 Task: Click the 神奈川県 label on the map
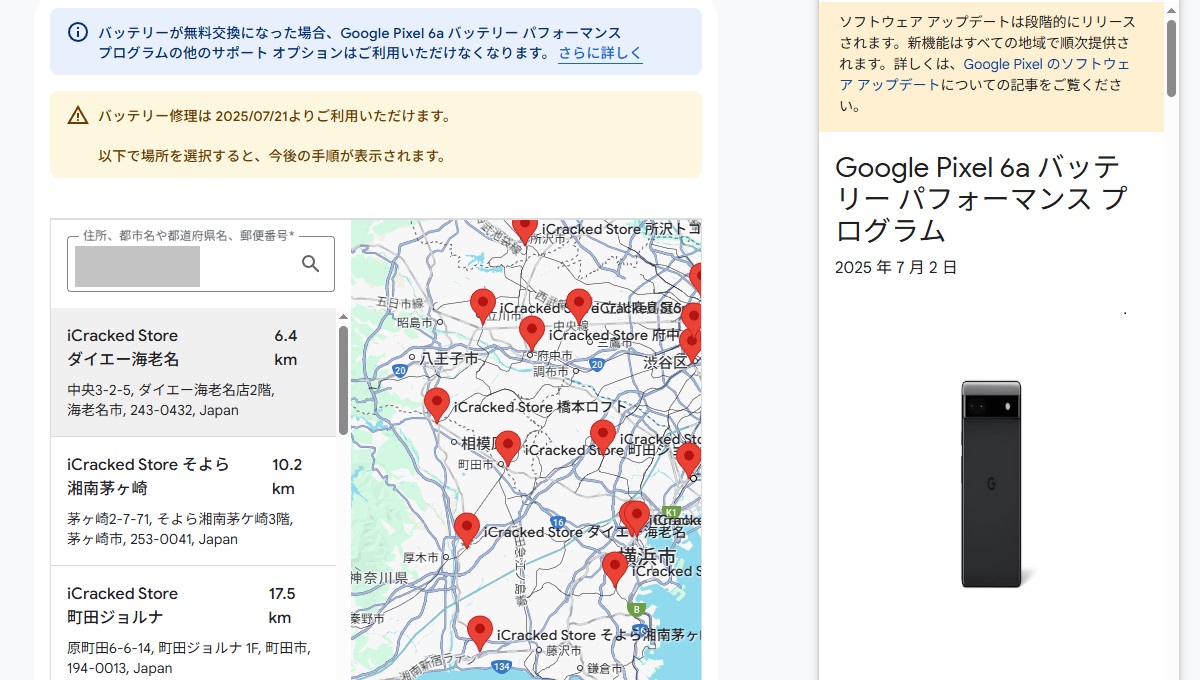(379, 578)
